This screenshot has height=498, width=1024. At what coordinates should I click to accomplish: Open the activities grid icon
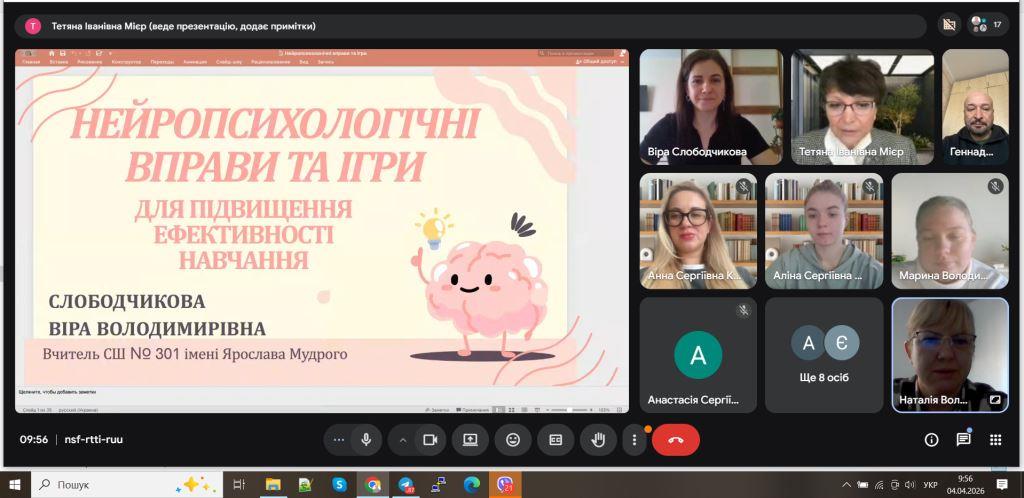(x=995, y=440)
